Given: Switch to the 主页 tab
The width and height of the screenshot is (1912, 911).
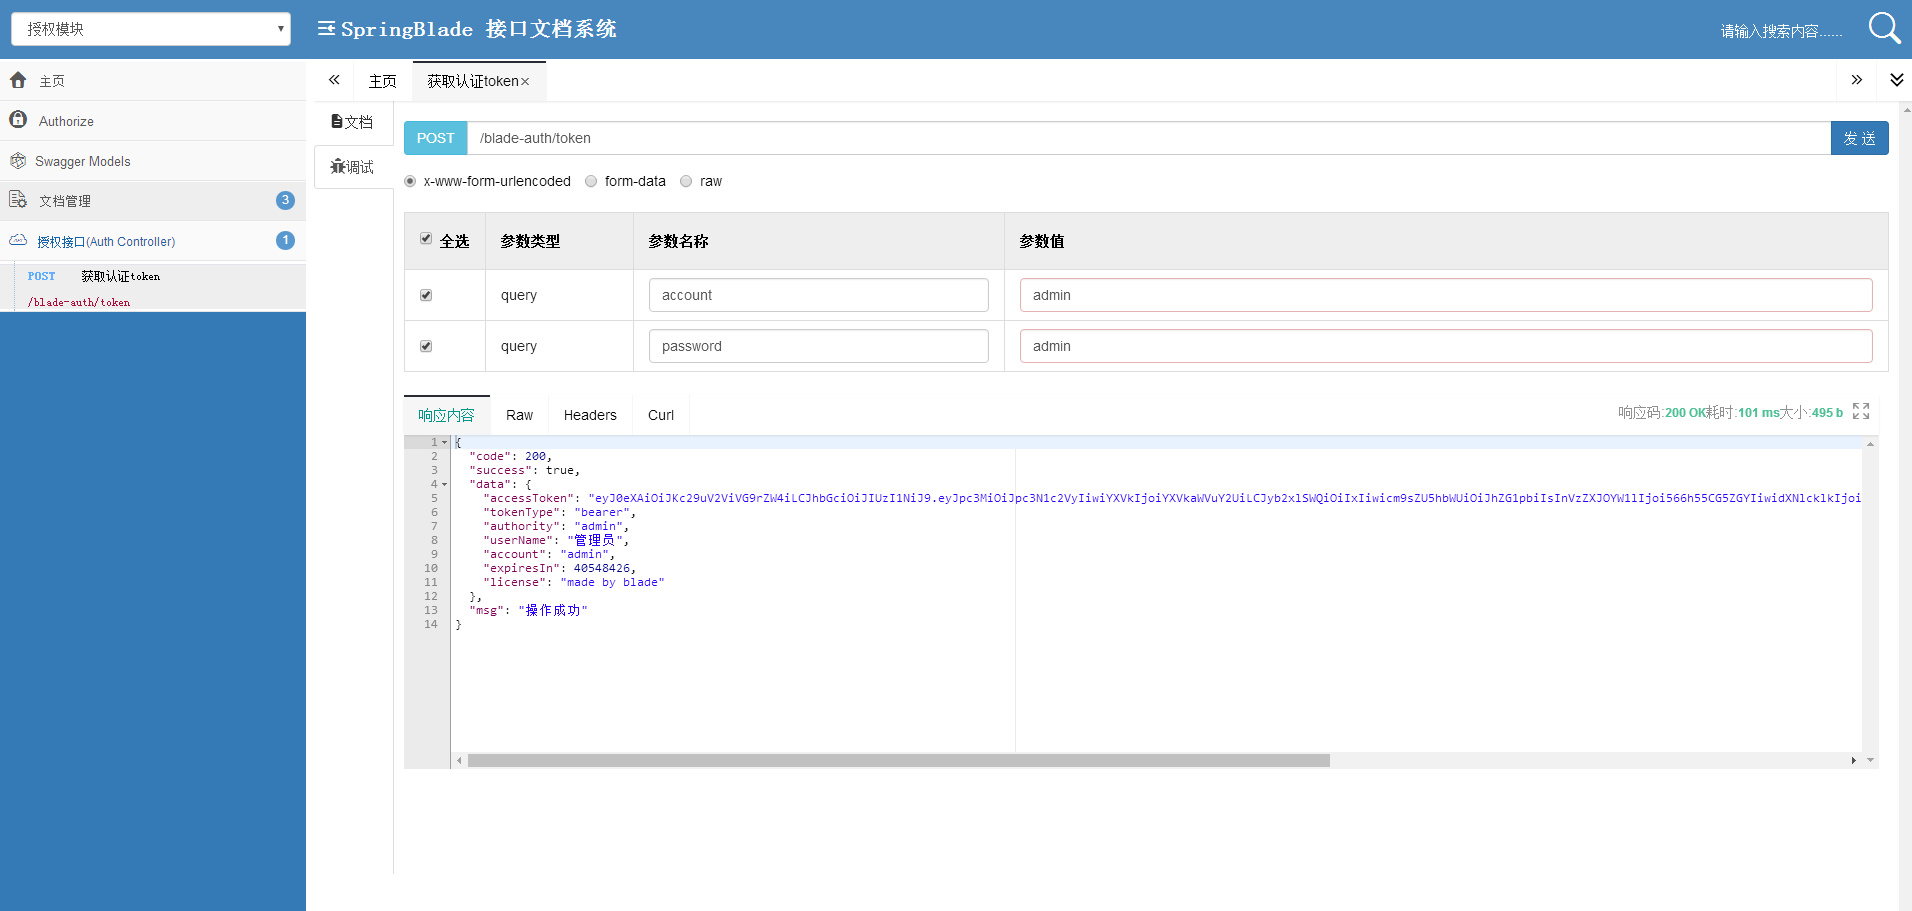Looking at the screenshot, I should (x=383, y=80).
